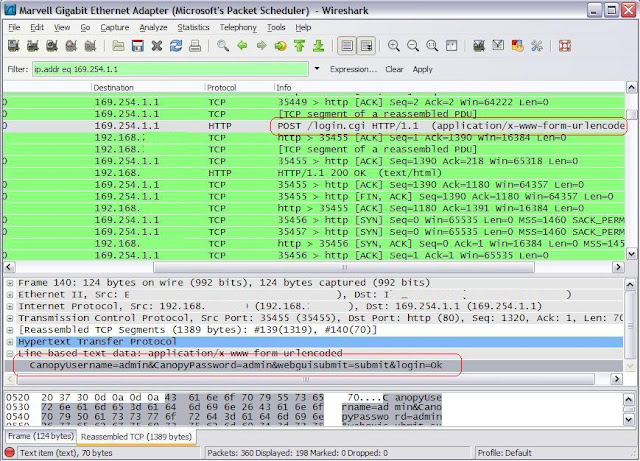Zoom in on packet text
Screen dimensions: 640x461
click(393, 46)
